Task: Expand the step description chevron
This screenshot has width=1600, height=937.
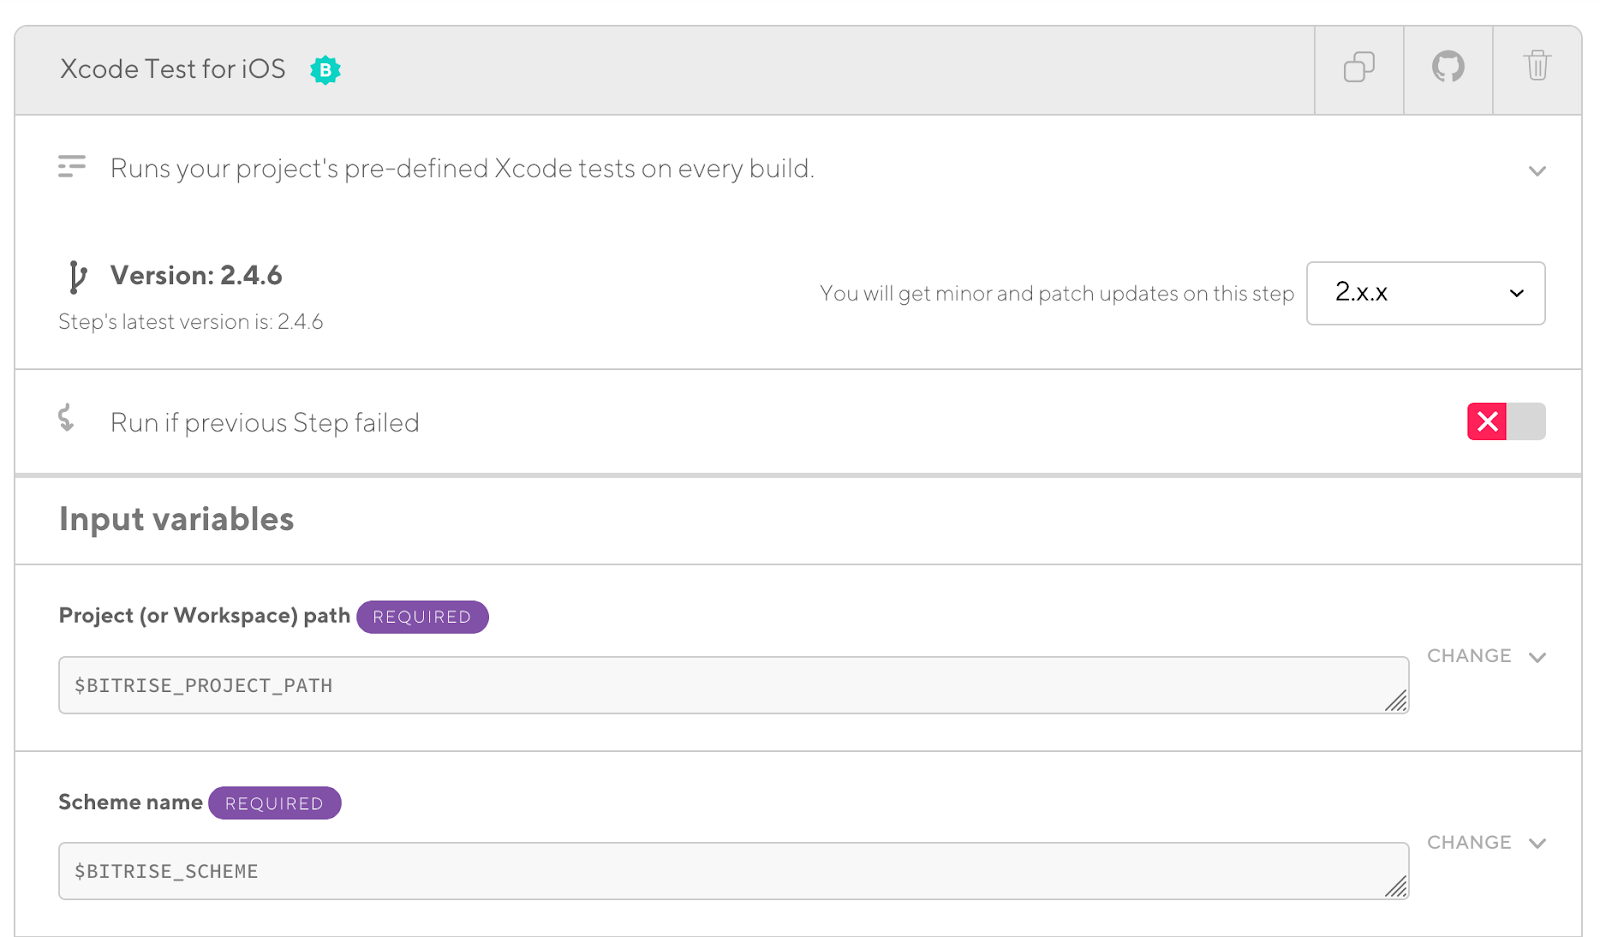Action: point(1536,171)
